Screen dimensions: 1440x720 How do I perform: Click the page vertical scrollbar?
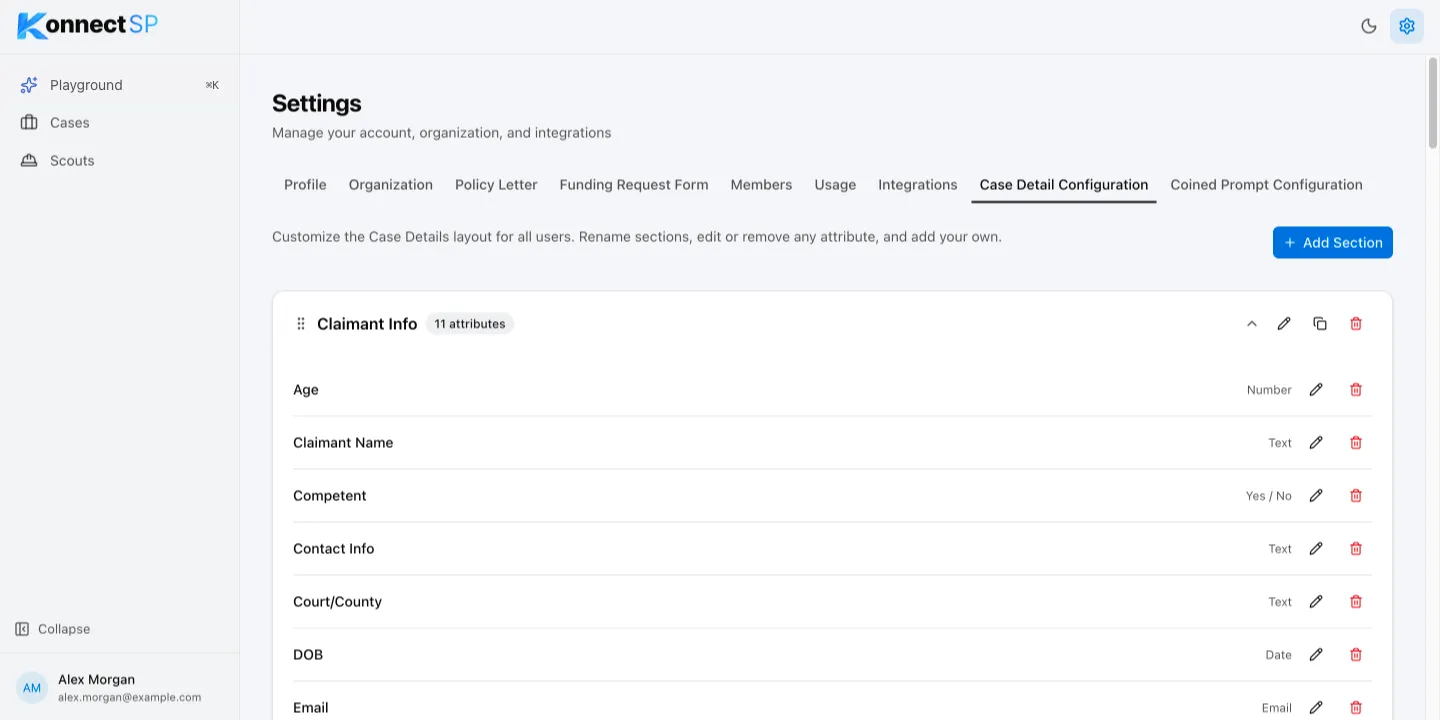[1432, 105]
